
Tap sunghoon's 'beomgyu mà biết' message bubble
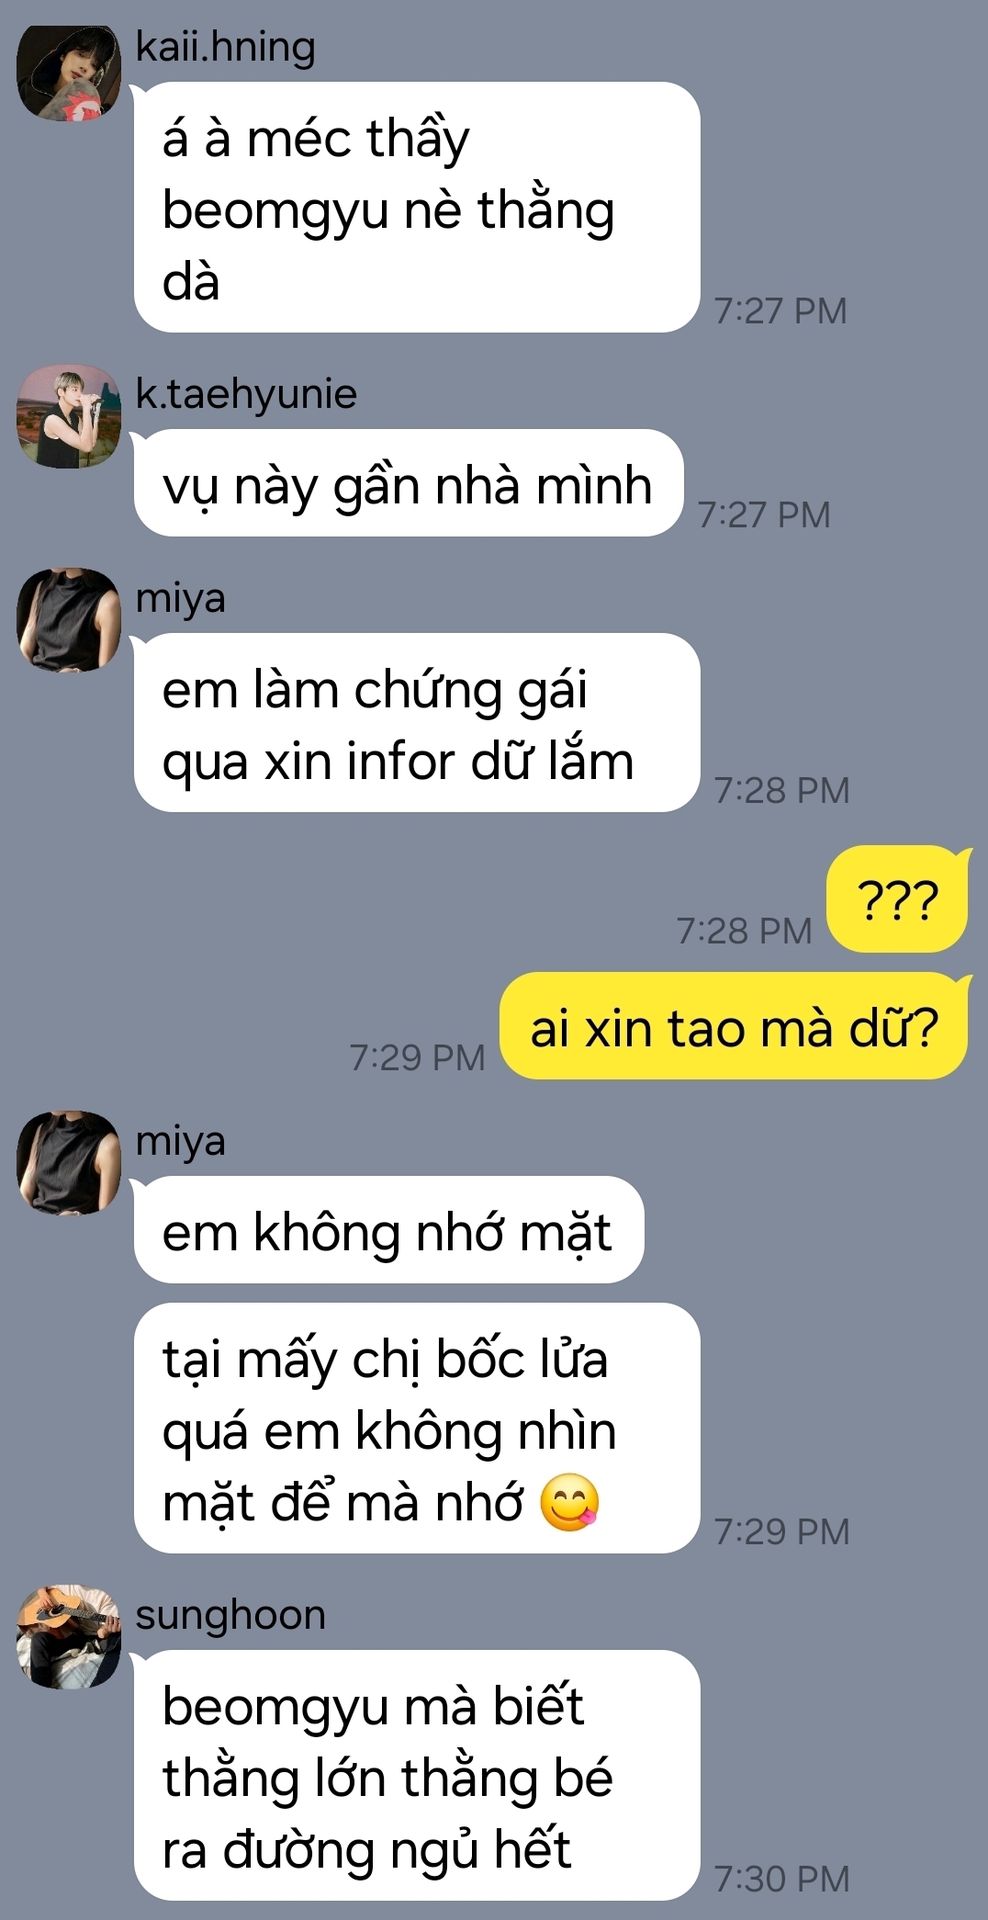pyautogui.click(x=416, y=1775)
